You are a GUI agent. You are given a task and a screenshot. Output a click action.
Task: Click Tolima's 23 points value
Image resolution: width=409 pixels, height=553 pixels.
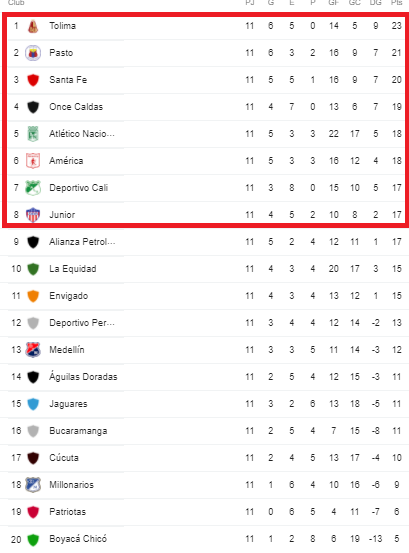397,26
